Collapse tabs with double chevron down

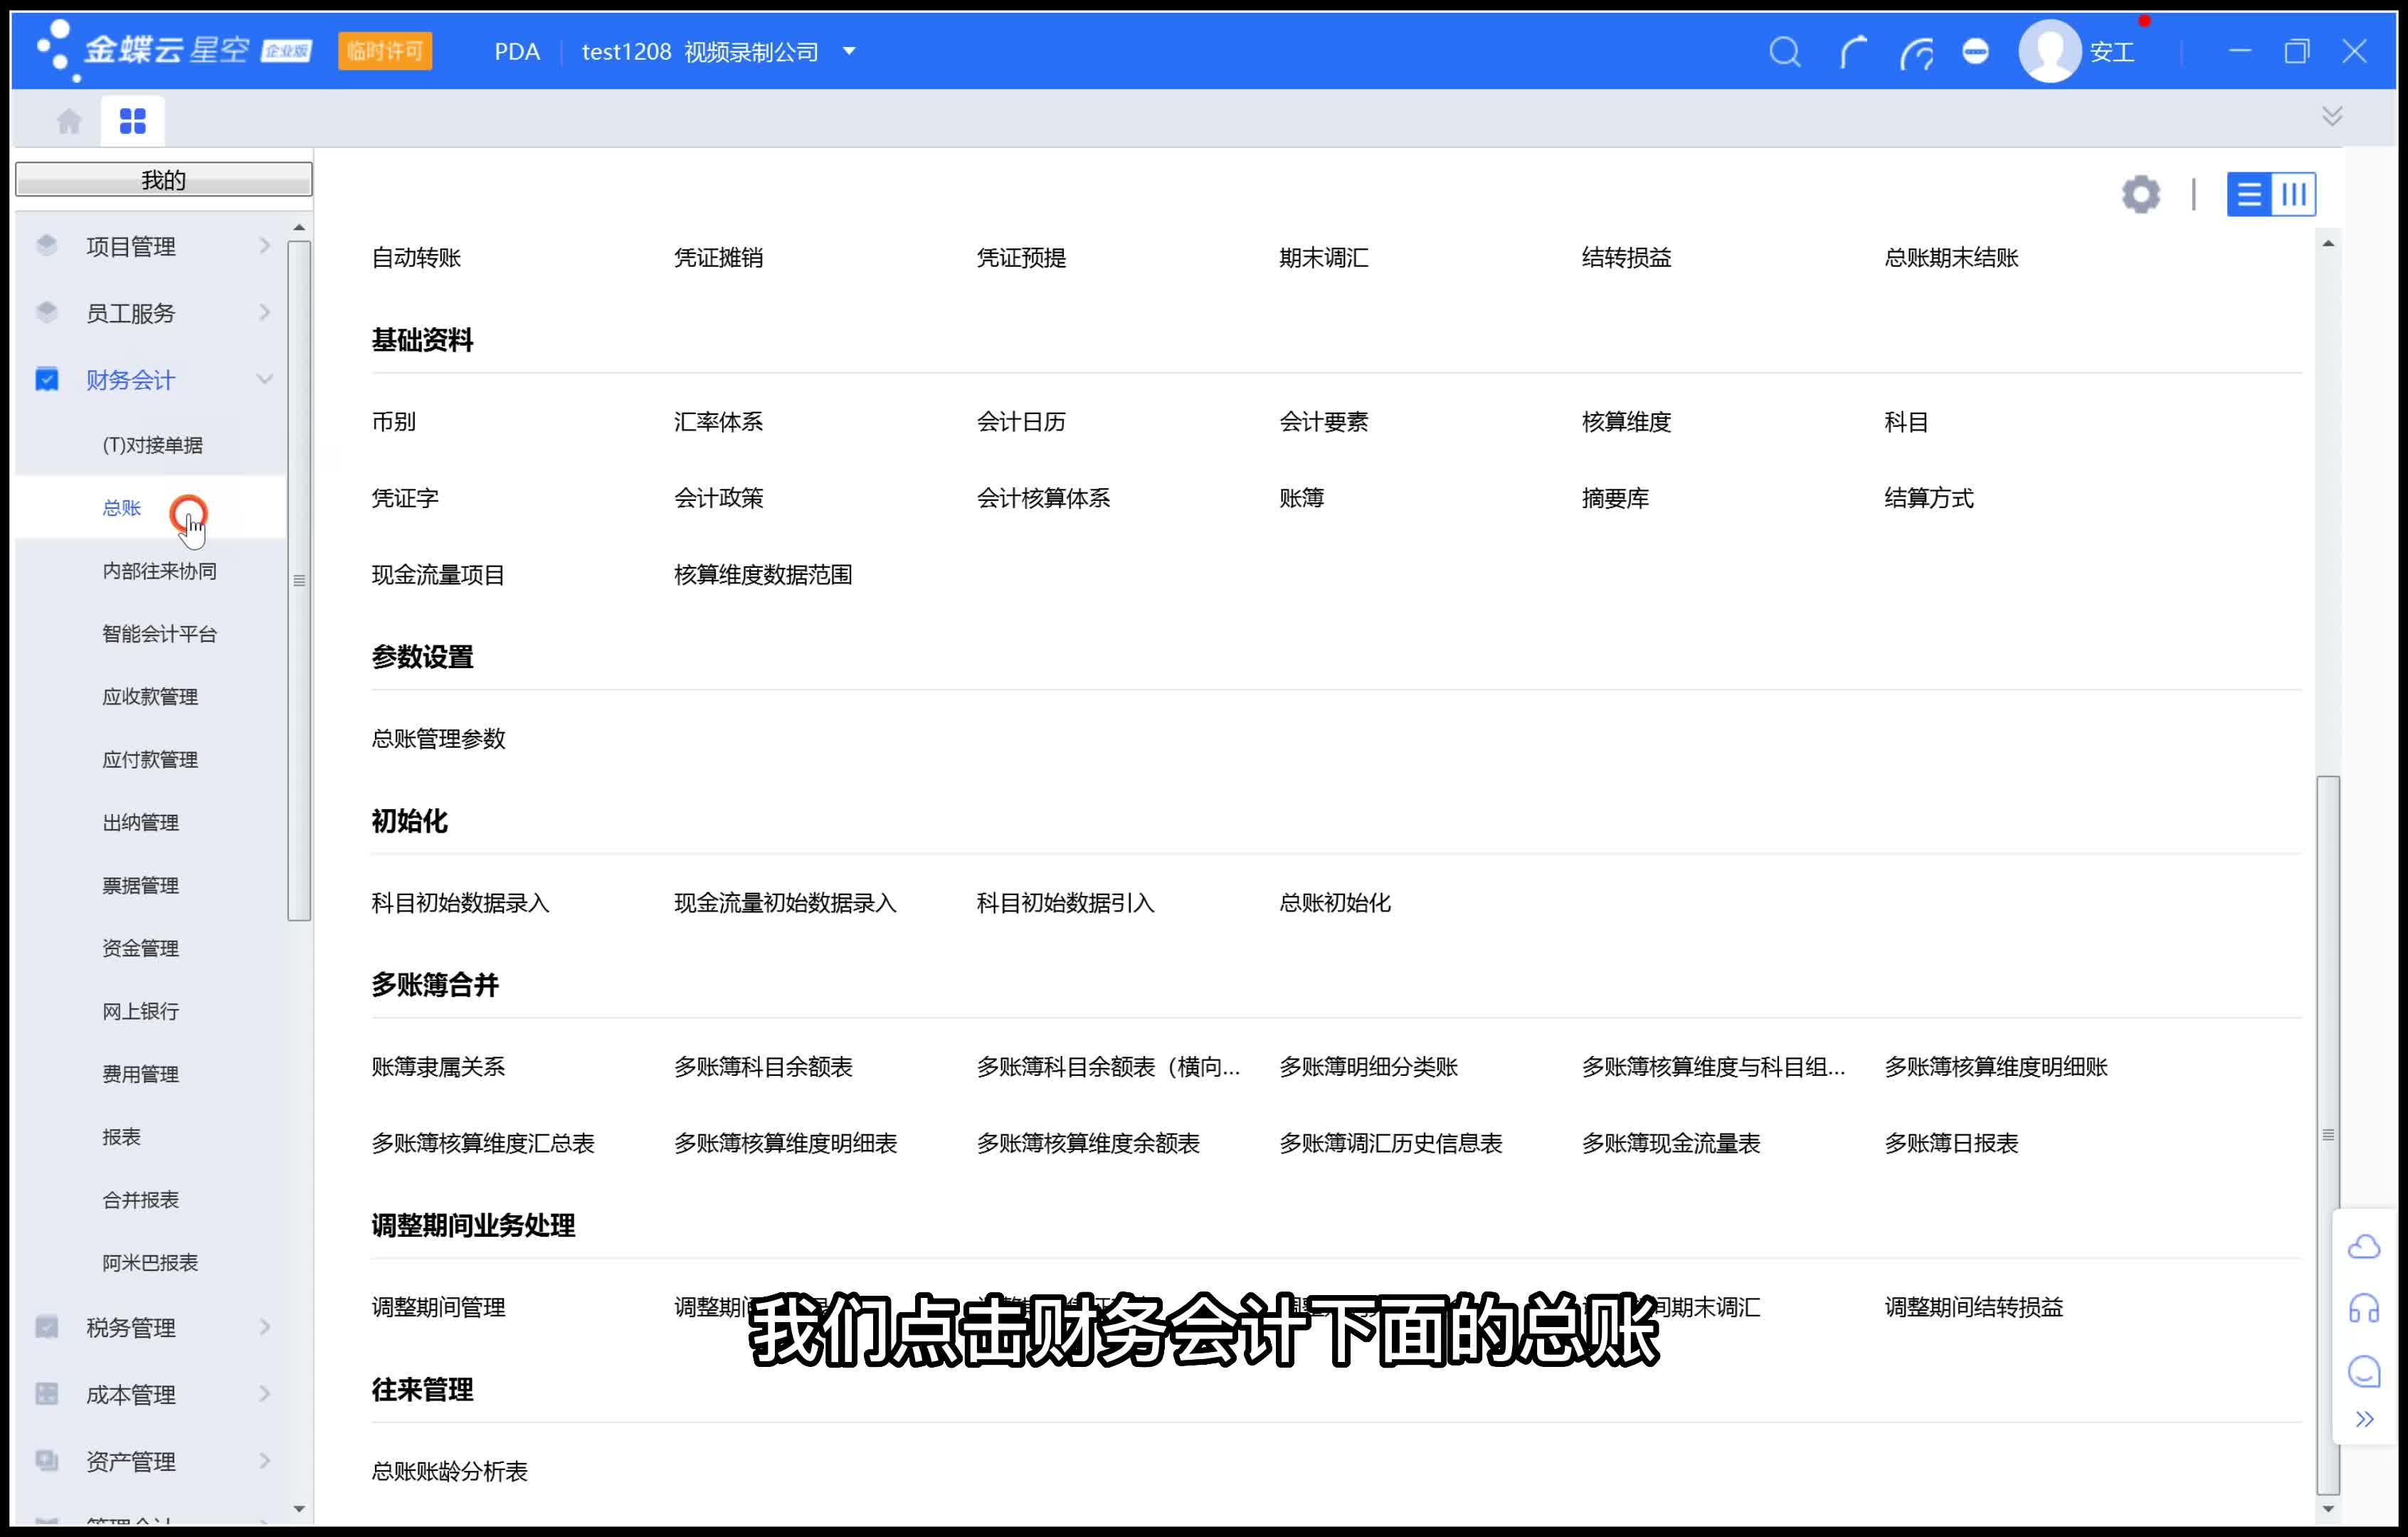pyautogui.click(x=2332, y=116)
